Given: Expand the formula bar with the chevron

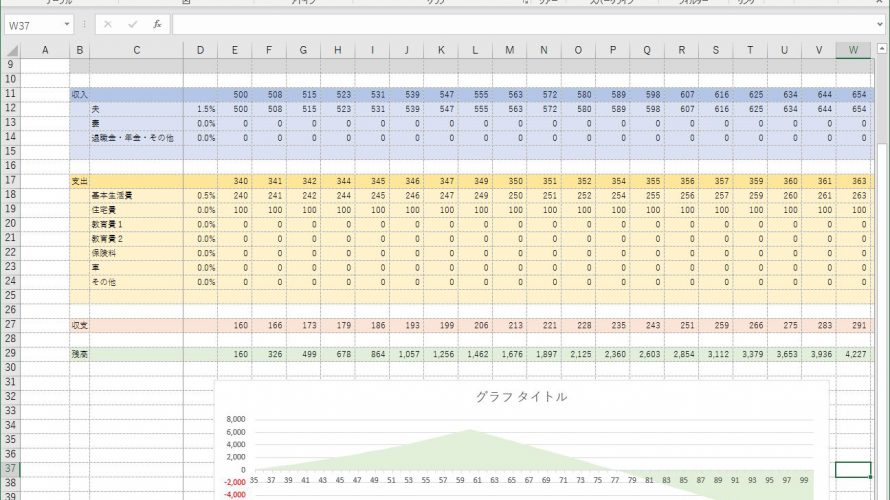Looking at the screenshot, I should pyautogui.click(x=880, y=24).
